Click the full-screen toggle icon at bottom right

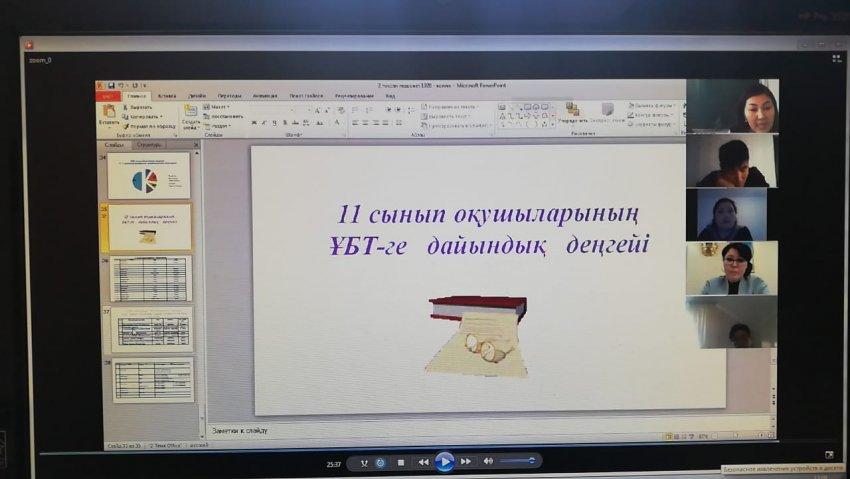point(829,454)
